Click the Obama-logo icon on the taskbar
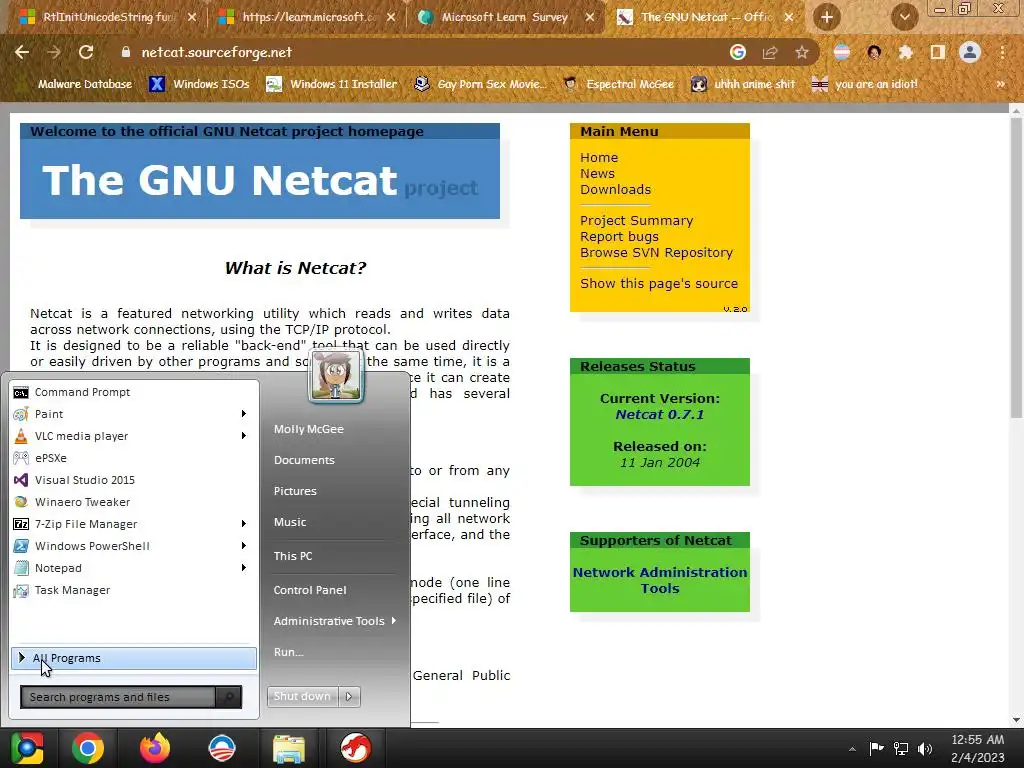This screenshot has height=768, width=1024. [221, 748]
